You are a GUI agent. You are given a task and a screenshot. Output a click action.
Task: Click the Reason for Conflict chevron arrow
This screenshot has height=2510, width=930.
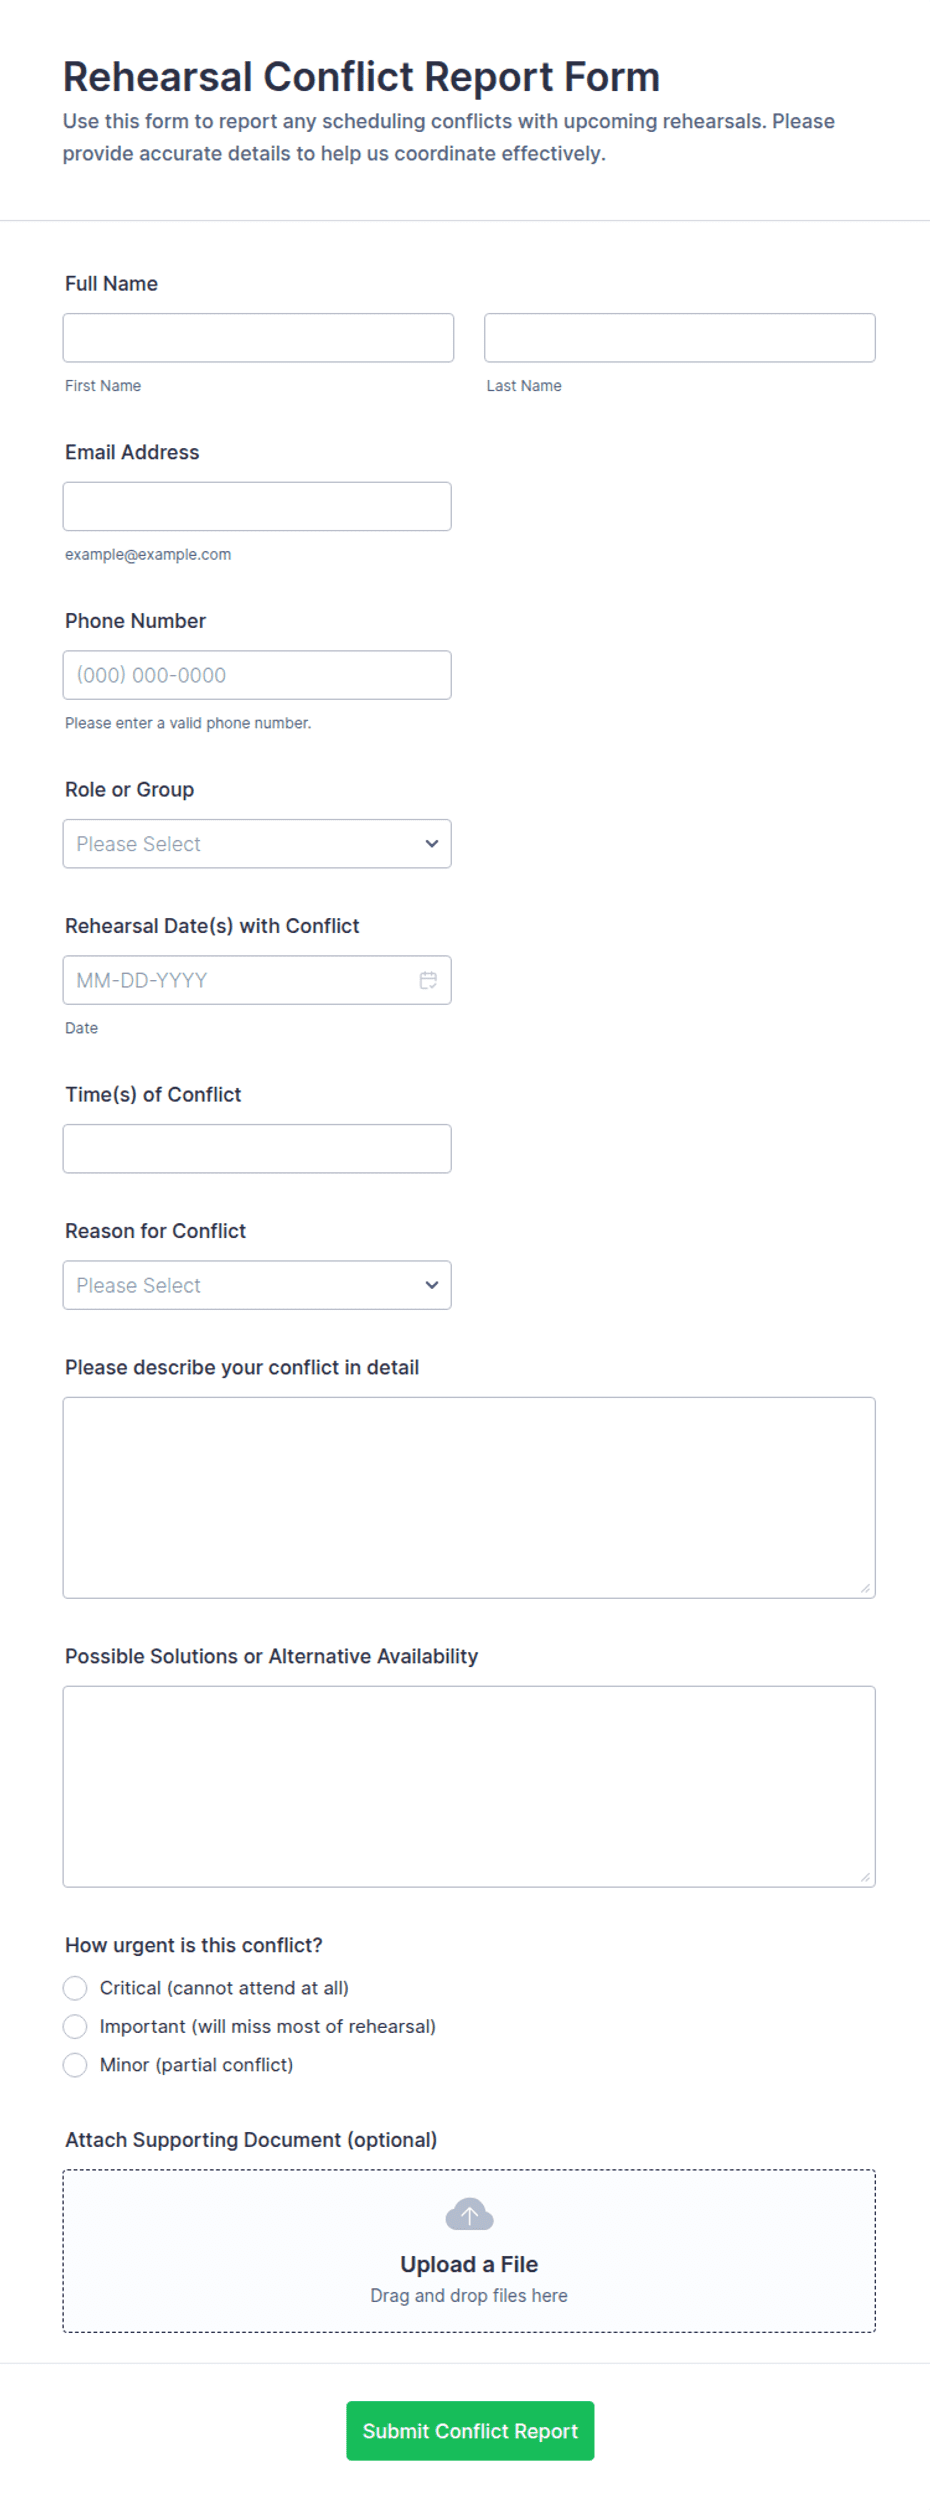tap(432, 1285)
